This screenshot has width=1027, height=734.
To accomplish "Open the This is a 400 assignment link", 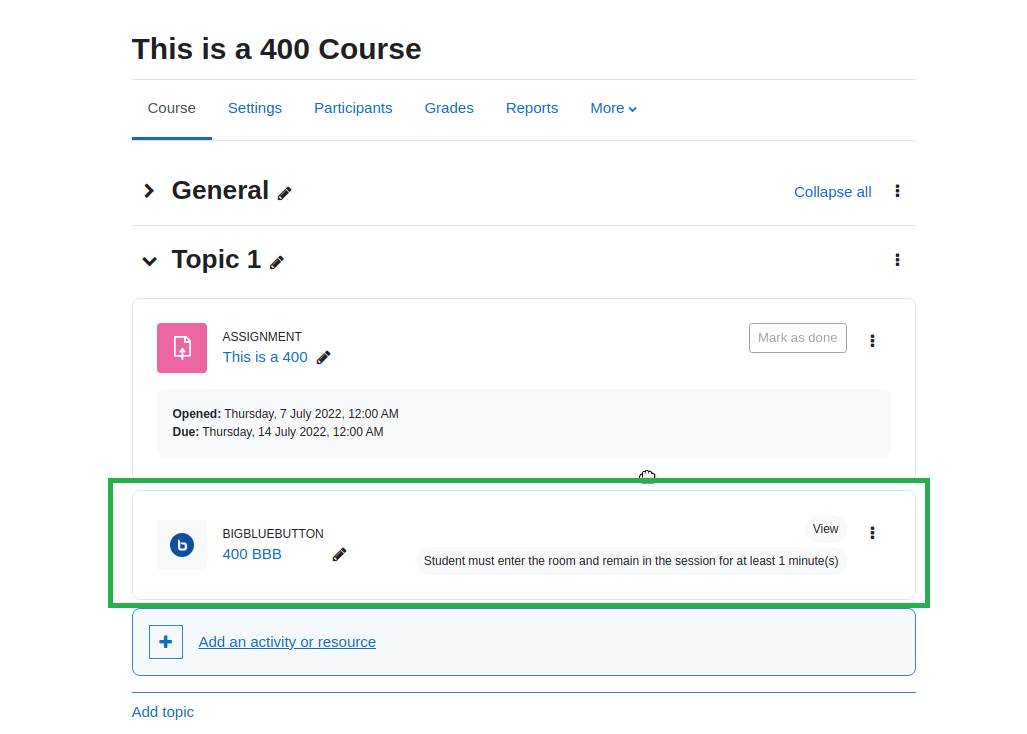I will 265,358.
